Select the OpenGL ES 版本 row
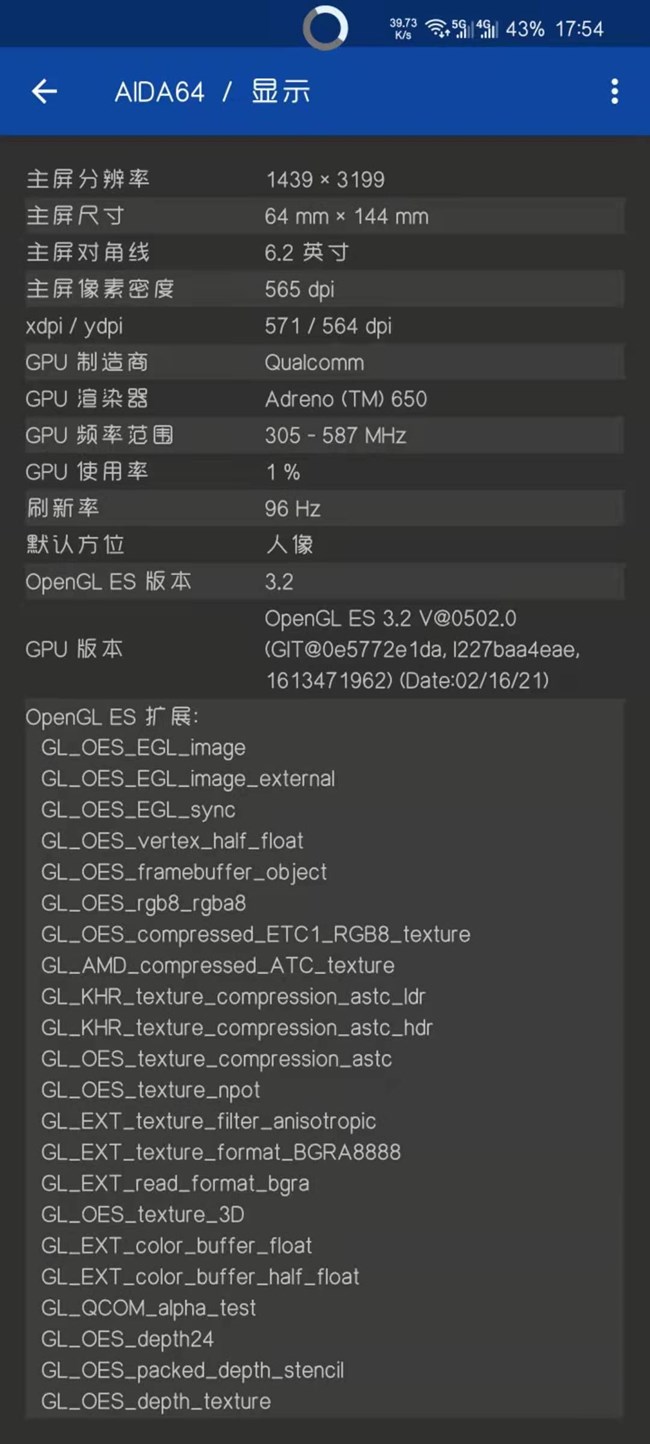This screenshot has height=1444, width=650. pyautogui.click(x=324, y=582)
